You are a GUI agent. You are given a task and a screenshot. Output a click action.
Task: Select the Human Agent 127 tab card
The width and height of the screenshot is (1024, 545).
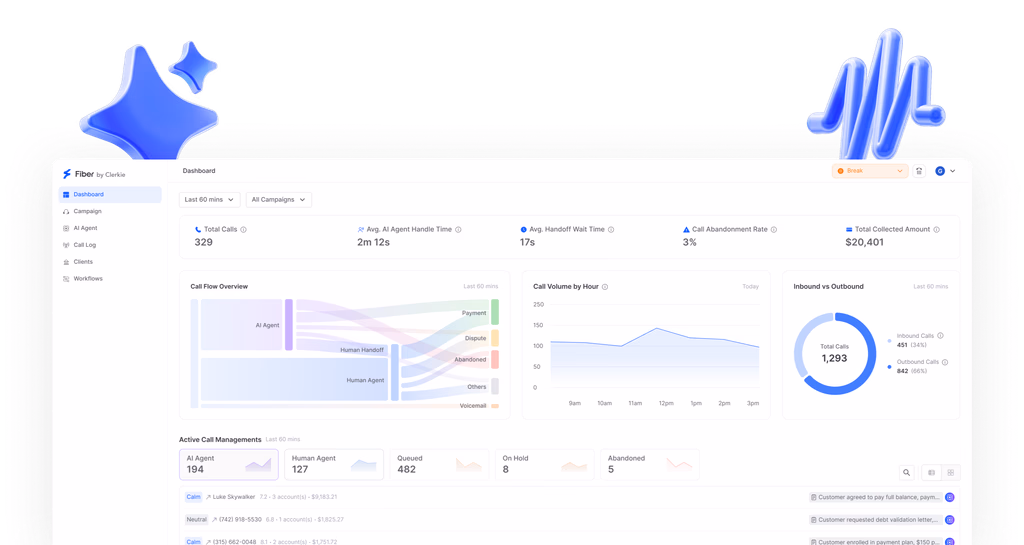tap(334, 464)
